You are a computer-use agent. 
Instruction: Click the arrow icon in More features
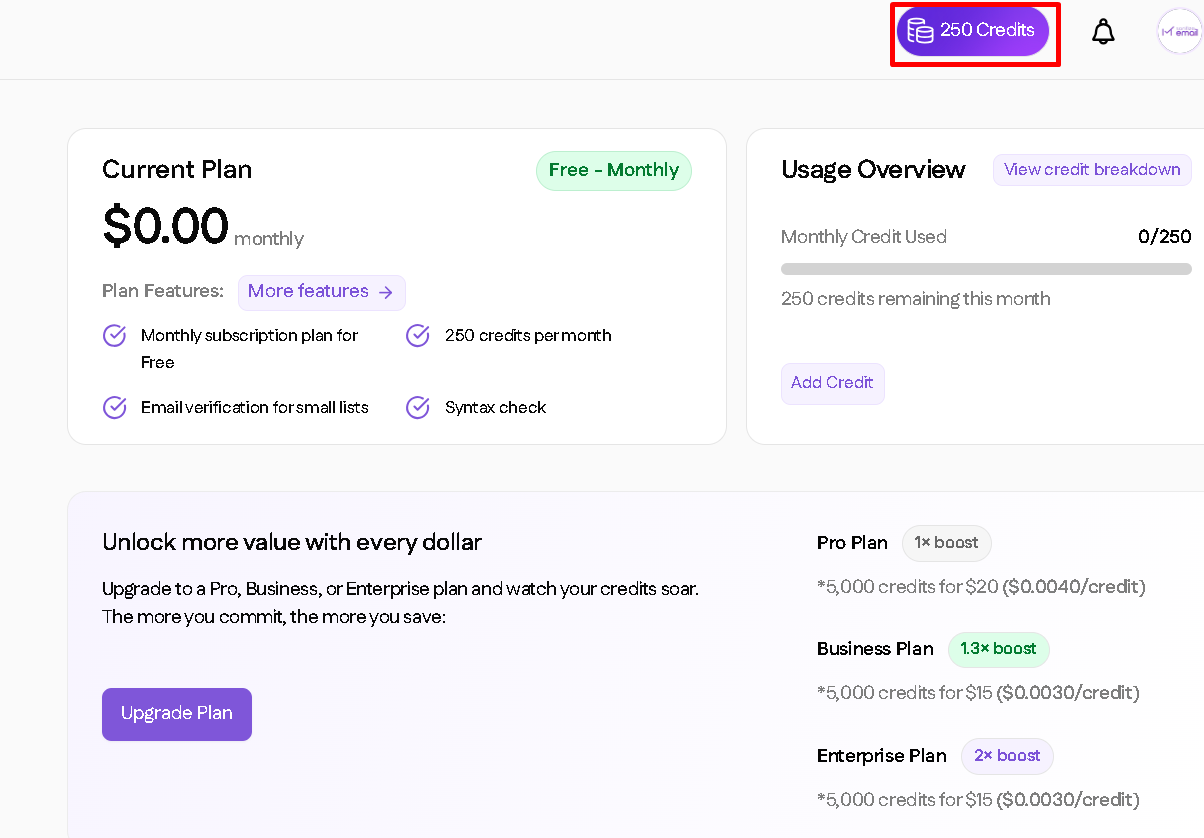point(386,292)
